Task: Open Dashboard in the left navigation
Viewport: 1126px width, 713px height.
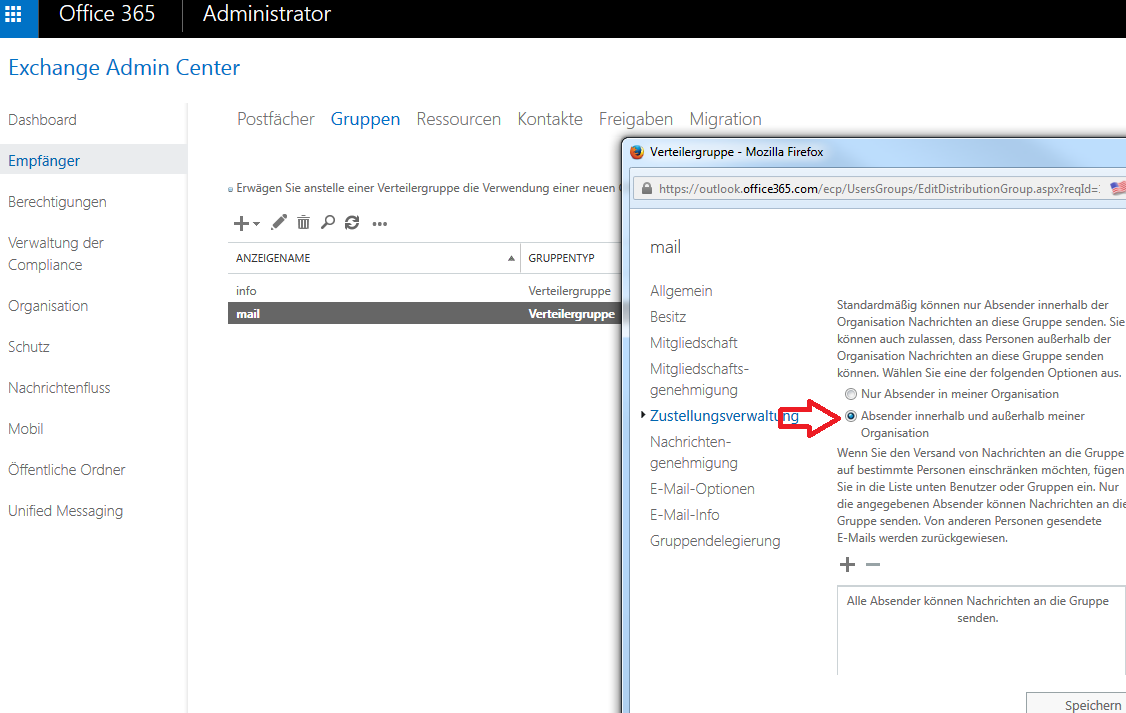Action: 42,120
